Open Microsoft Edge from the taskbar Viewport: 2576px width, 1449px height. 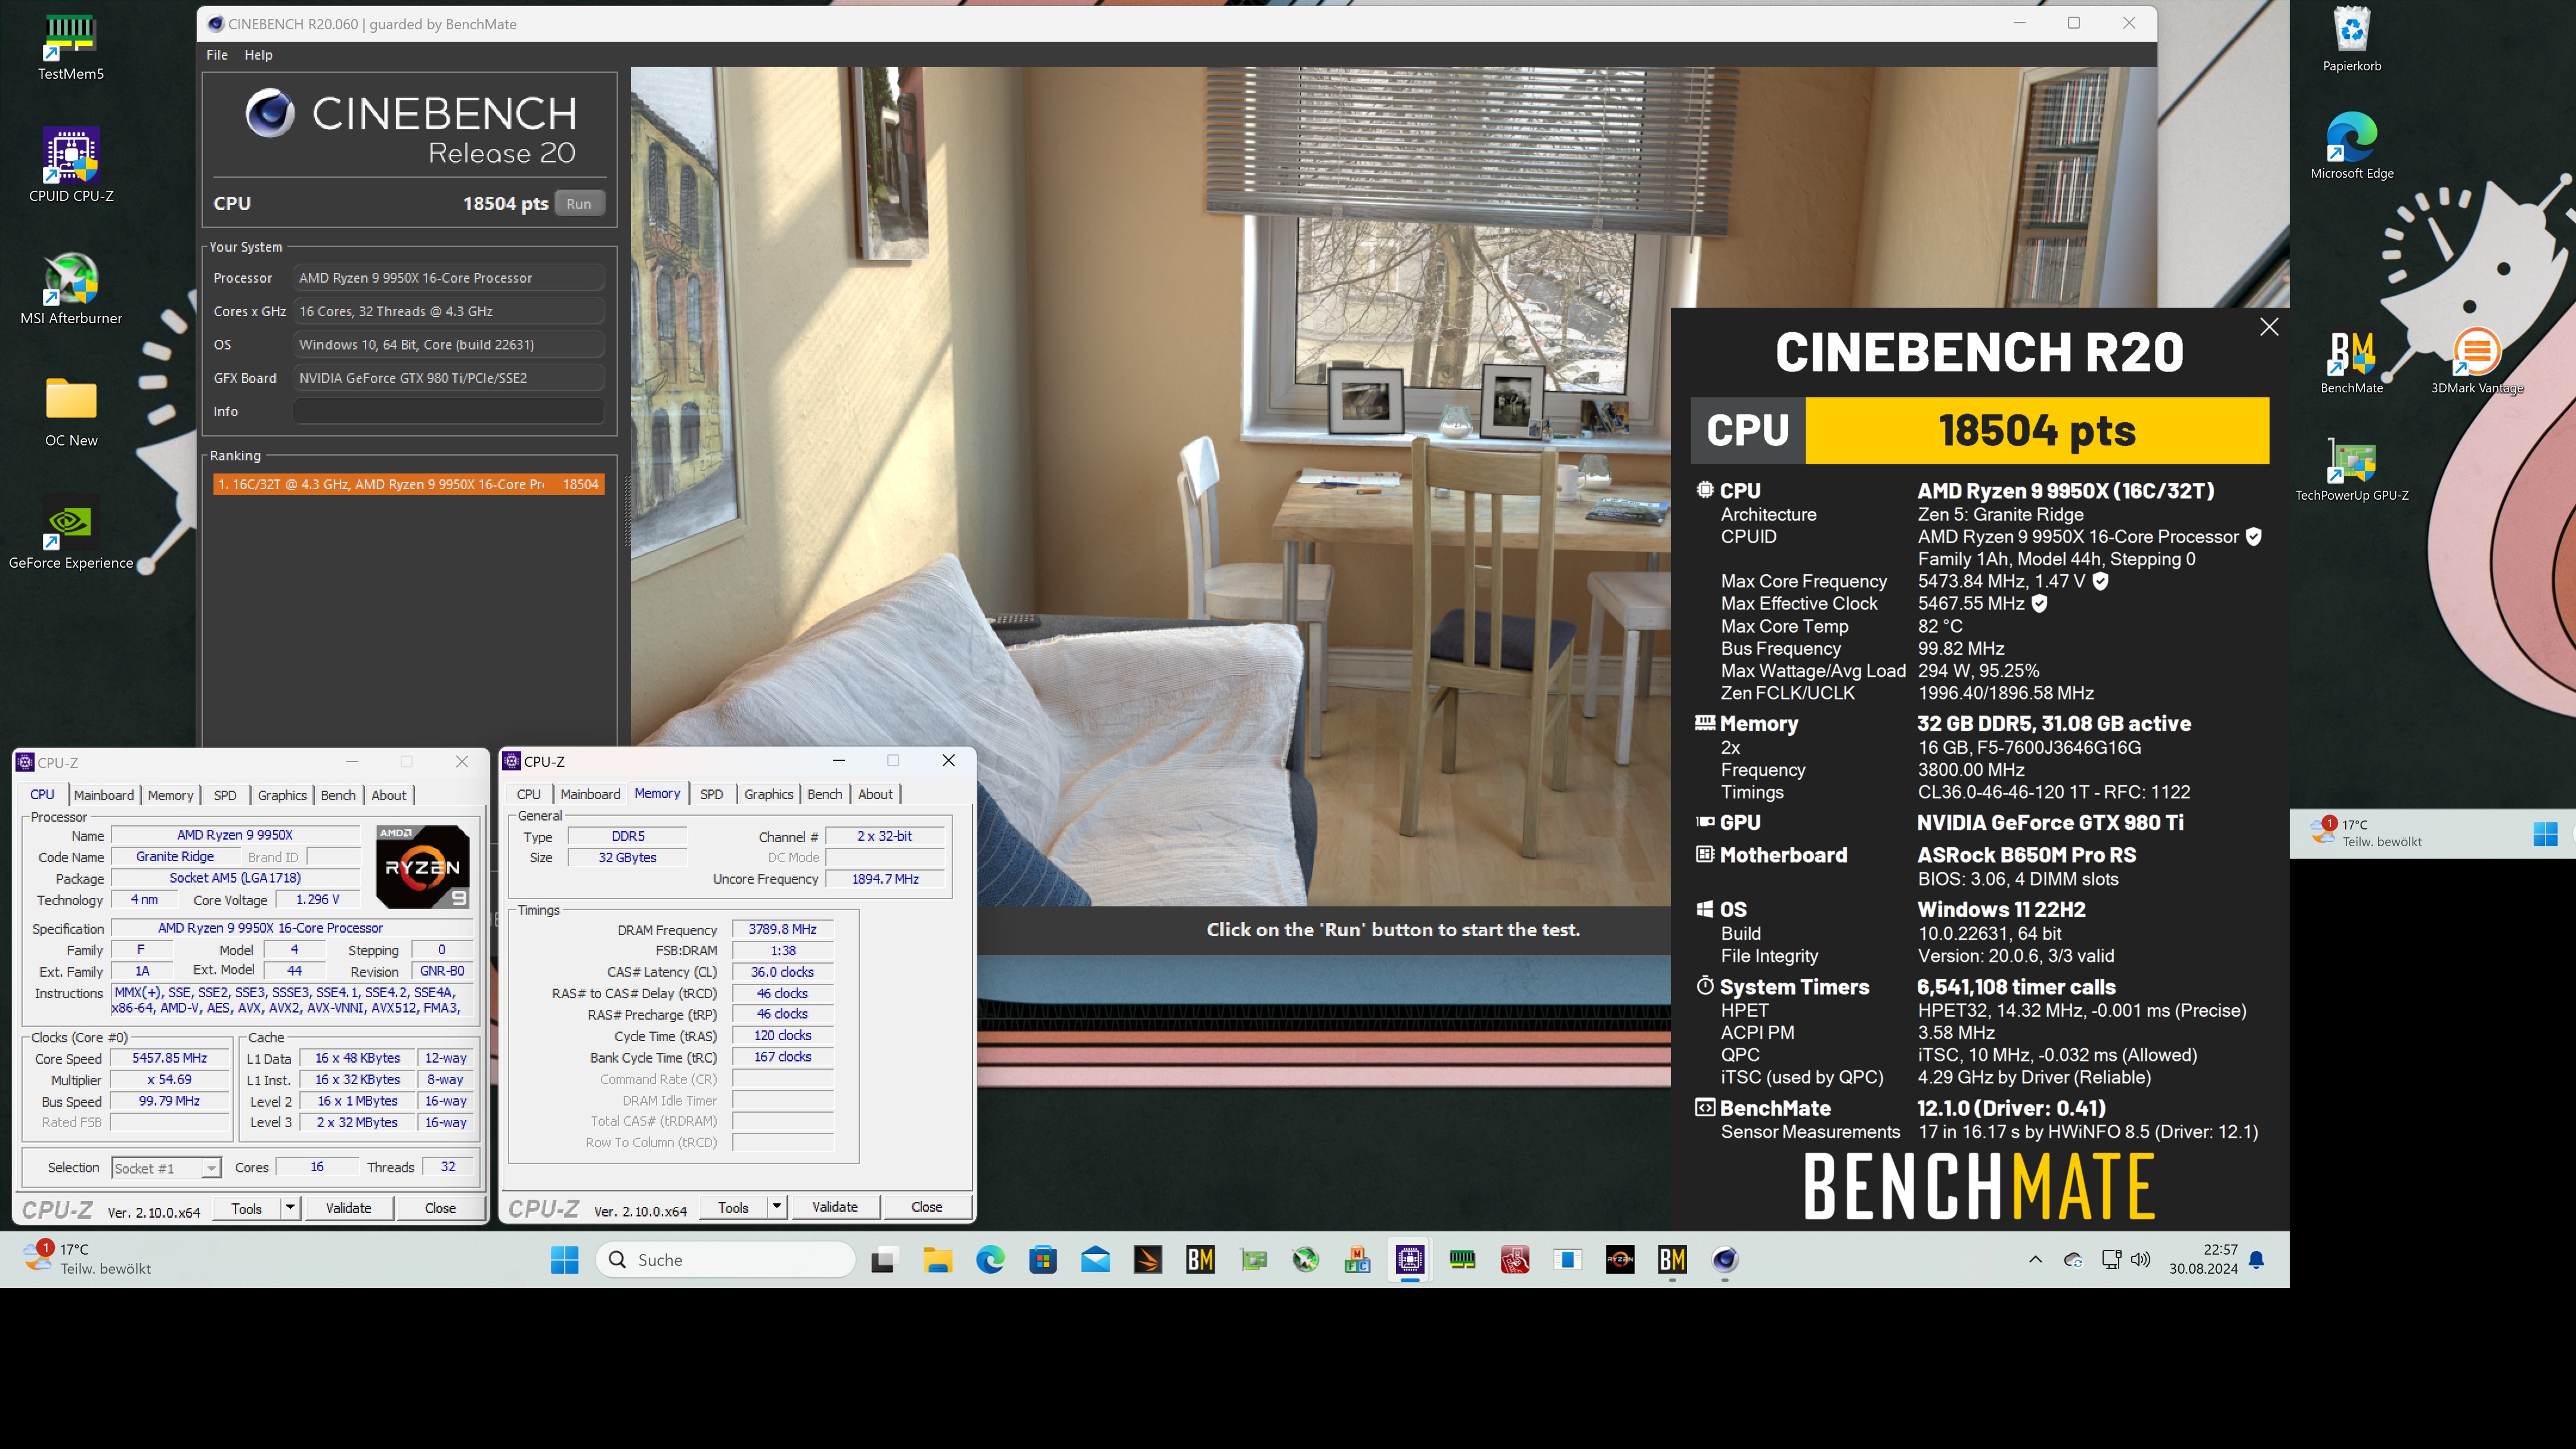[990, 1259]
